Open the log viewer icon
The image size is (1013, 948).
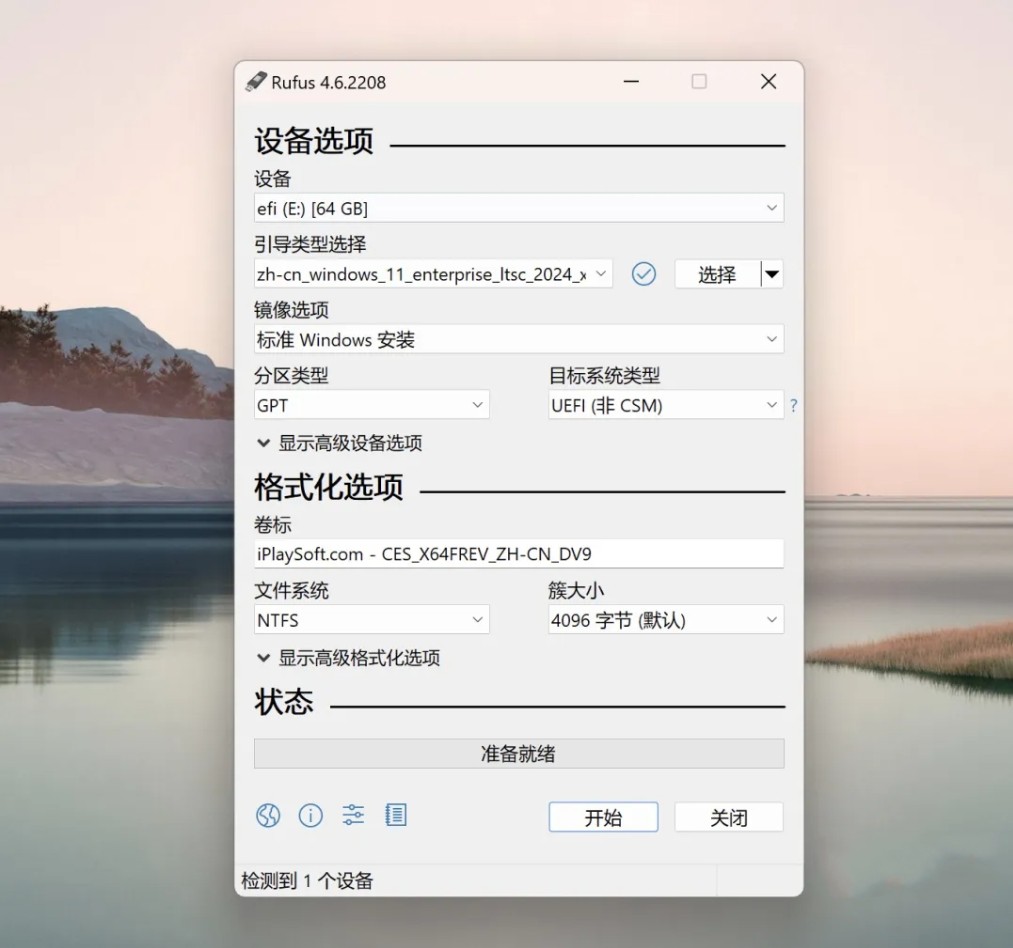tap(396, 816)
